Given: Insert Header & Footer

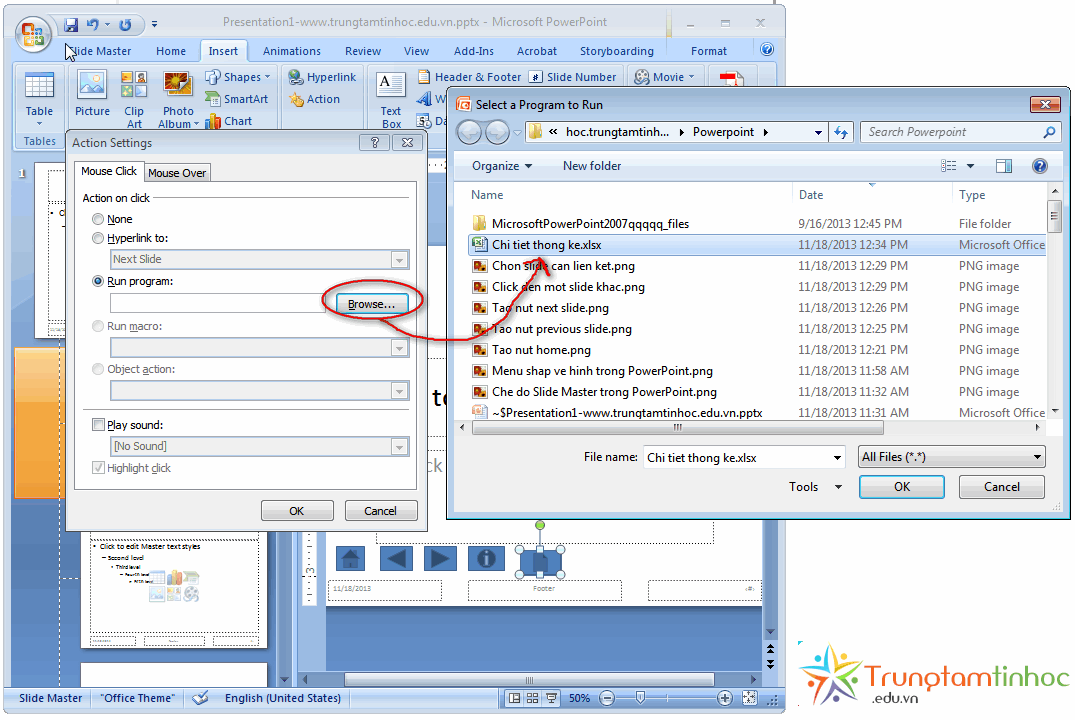Looking at the screenshot, I should point(470,77).
